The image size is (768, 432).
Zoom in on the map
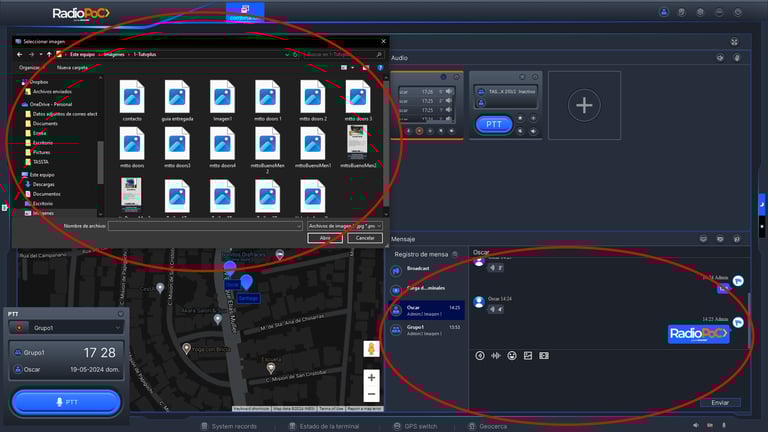371,378
